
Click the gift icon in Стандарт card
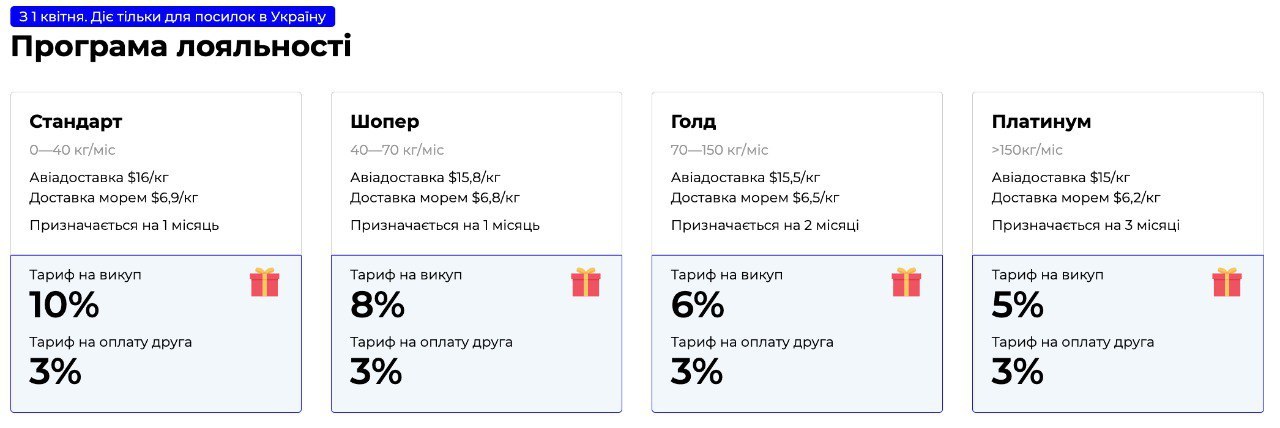pos(265,282)
